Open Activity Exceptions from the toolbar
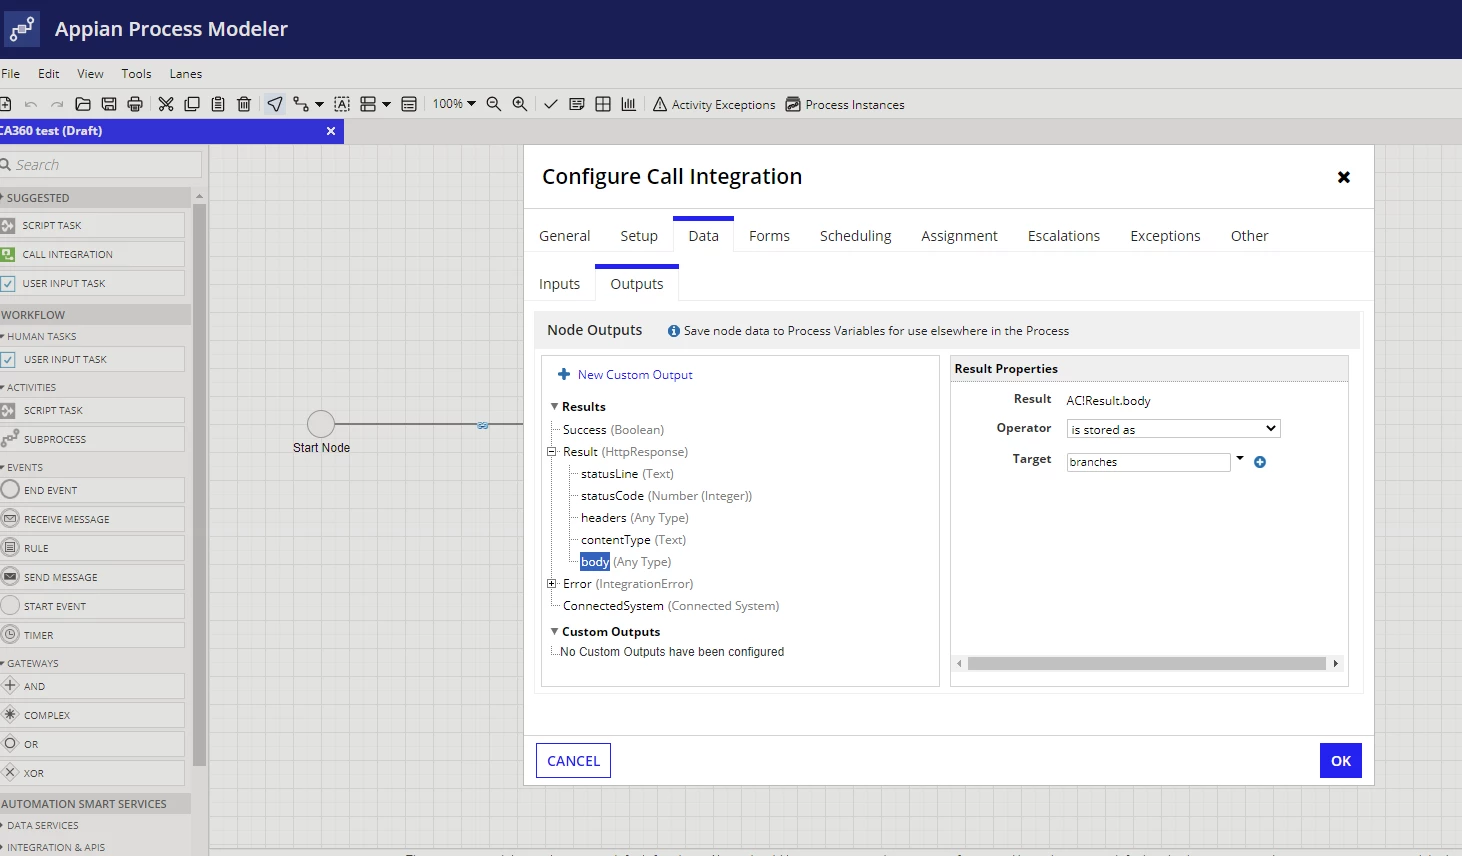 (x=714, y=104)
